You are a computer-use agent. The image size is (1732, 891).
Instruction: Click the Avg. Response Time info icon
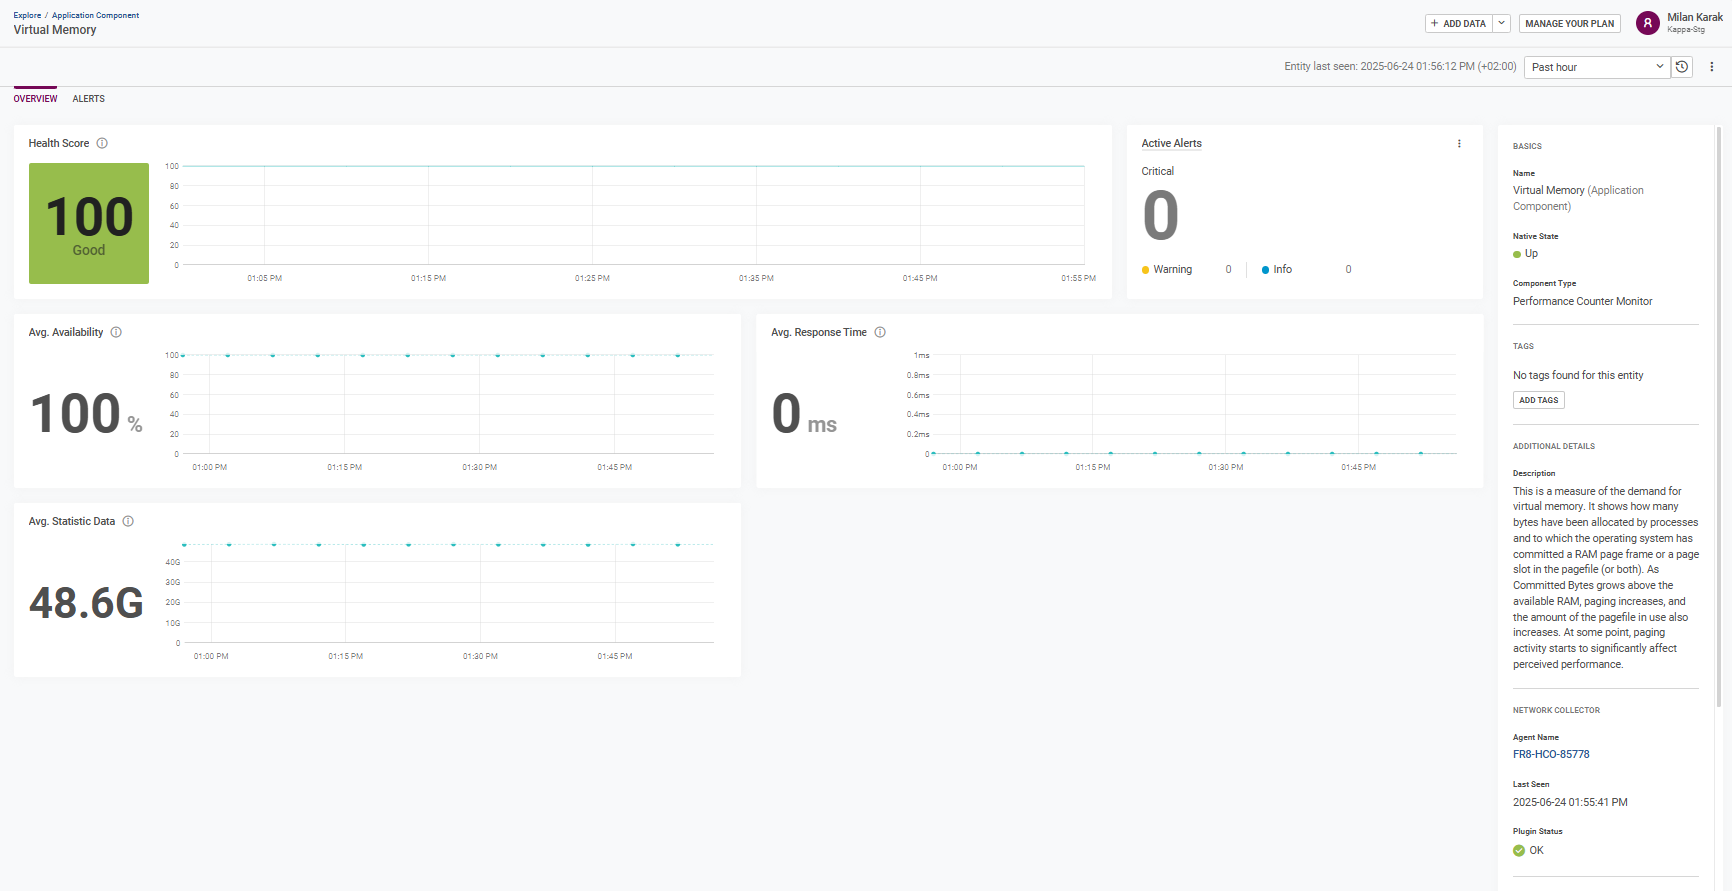click(x=880, y=332)
